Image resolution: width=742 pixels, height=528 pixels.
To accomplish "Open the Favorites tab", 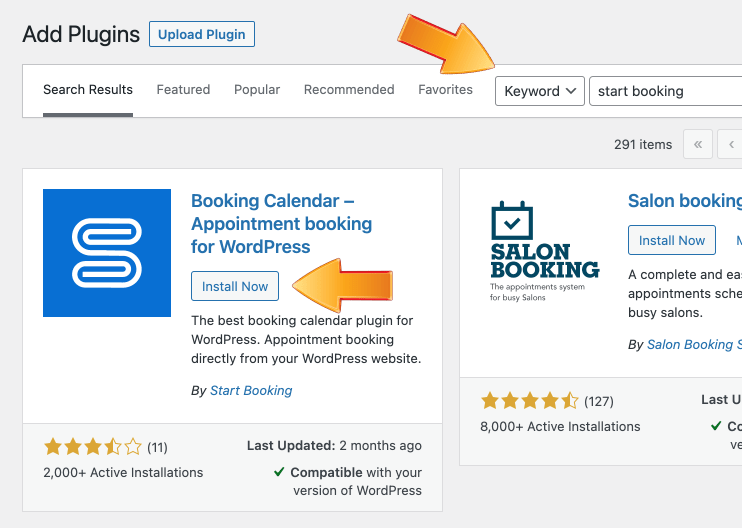I will click(445, 90).
